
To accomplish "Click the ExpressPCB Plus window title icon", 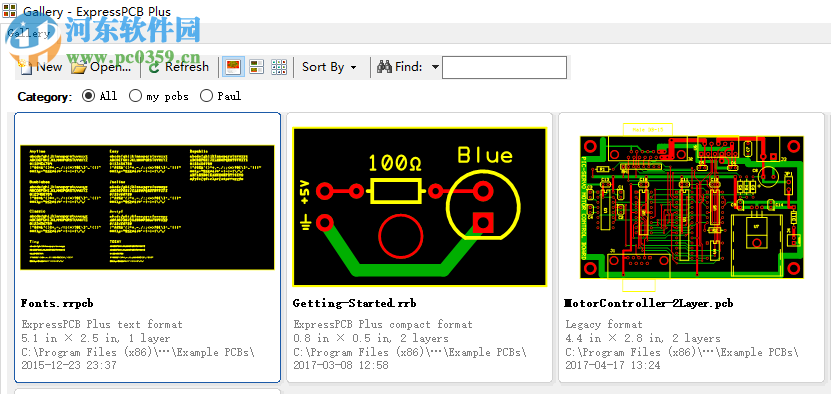I will (10, 11).
